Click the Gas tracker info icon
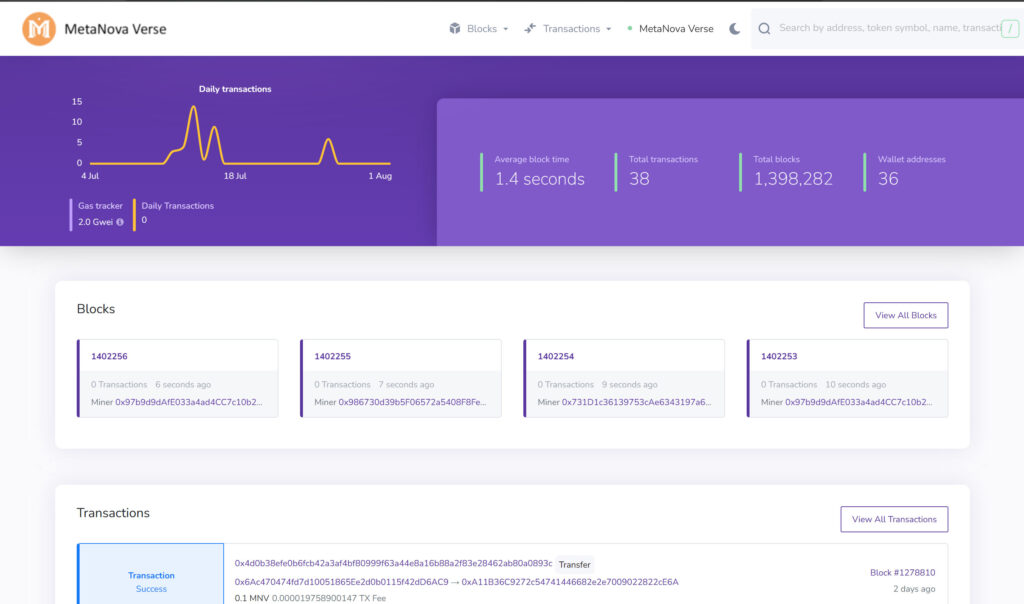 pyautogui.click(x=120, y=222)
